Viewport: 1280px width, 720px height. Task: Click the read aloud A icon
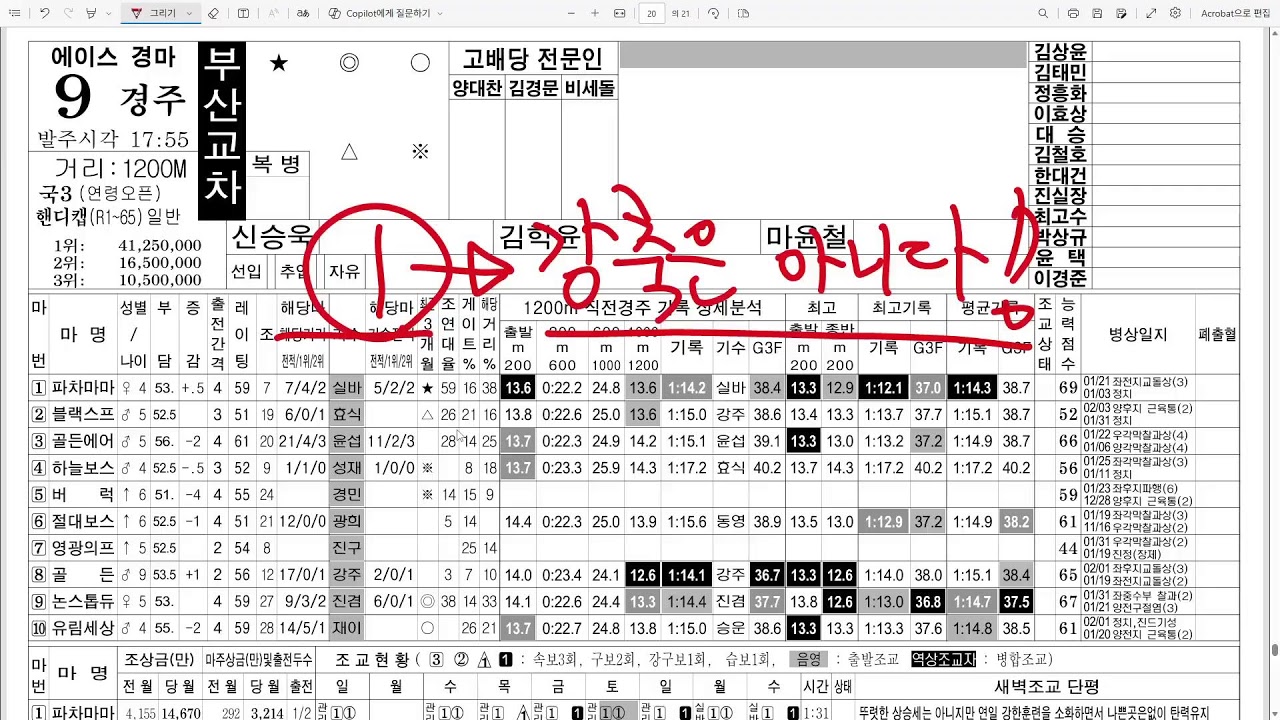pyautogui.click(x=274, y=13)
